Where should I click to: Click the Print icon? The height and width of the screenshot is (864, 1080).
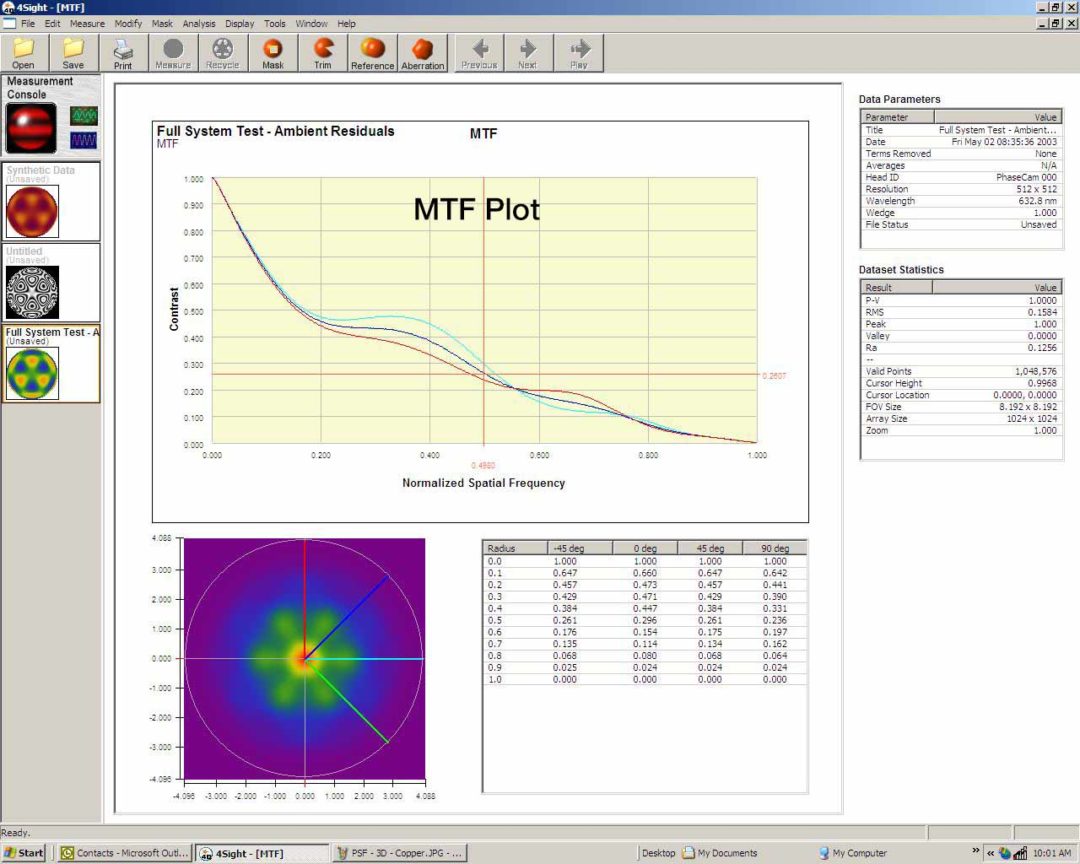123,52
